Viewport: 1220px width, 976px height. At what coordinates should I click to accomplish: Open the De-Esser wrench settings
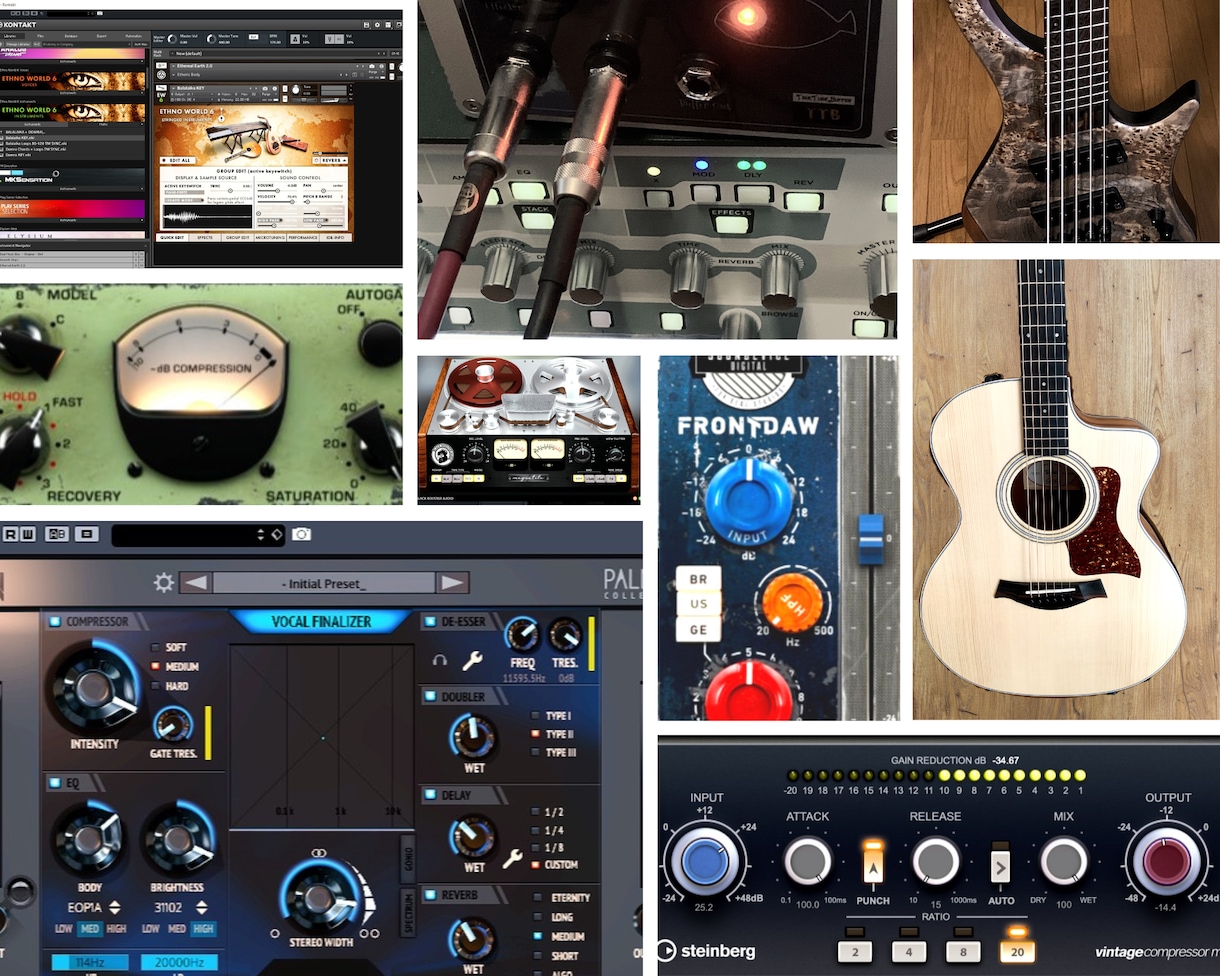(472, 660)
